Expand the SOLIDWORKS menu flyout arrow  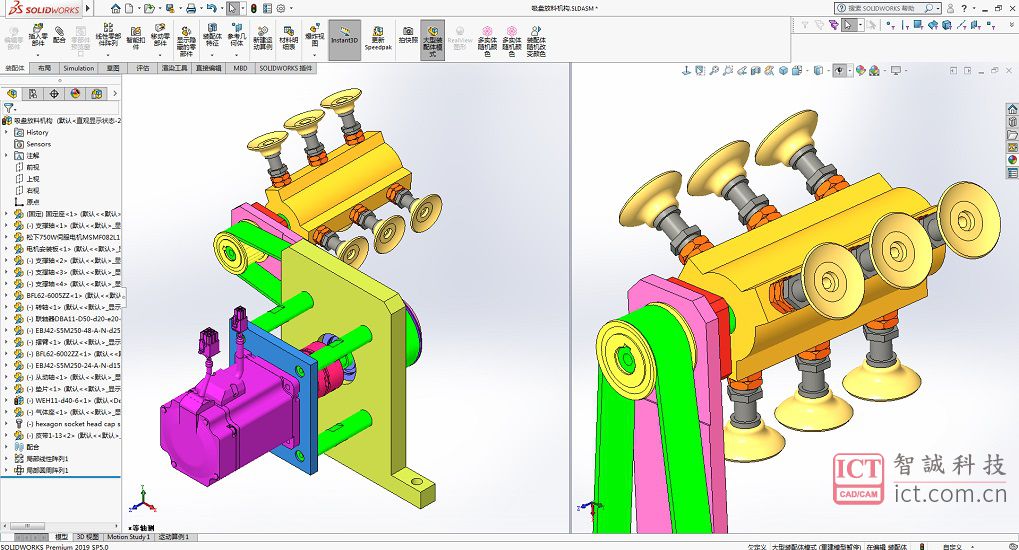(x=88, y=8)
